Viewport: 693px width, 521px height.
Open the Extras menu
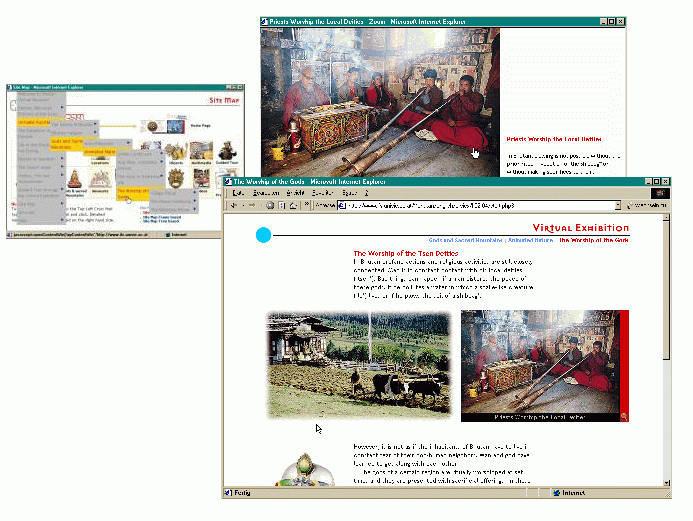coord(350,193)
